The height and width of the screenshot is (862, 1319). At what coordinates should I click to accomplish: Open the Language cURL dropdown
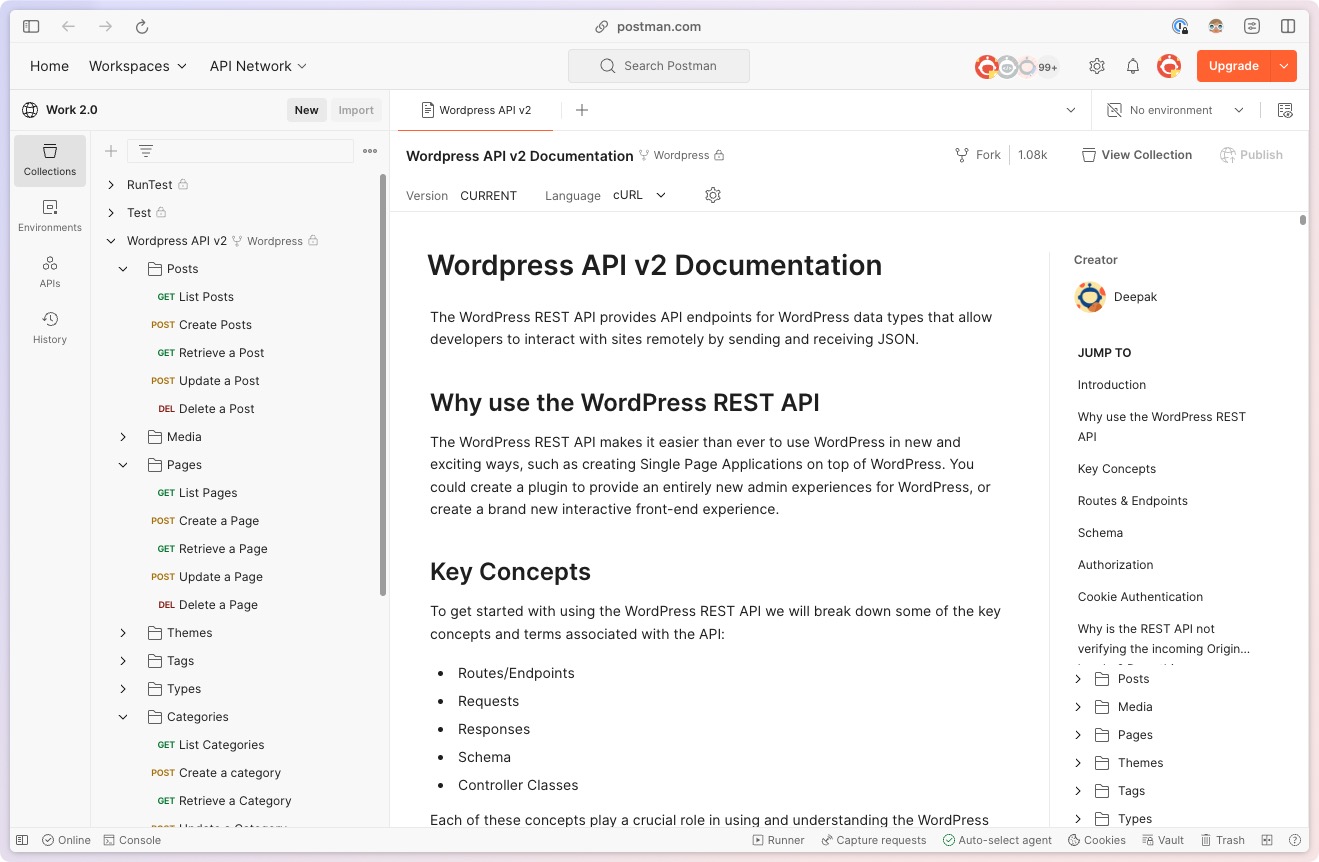tap(639, 195)
